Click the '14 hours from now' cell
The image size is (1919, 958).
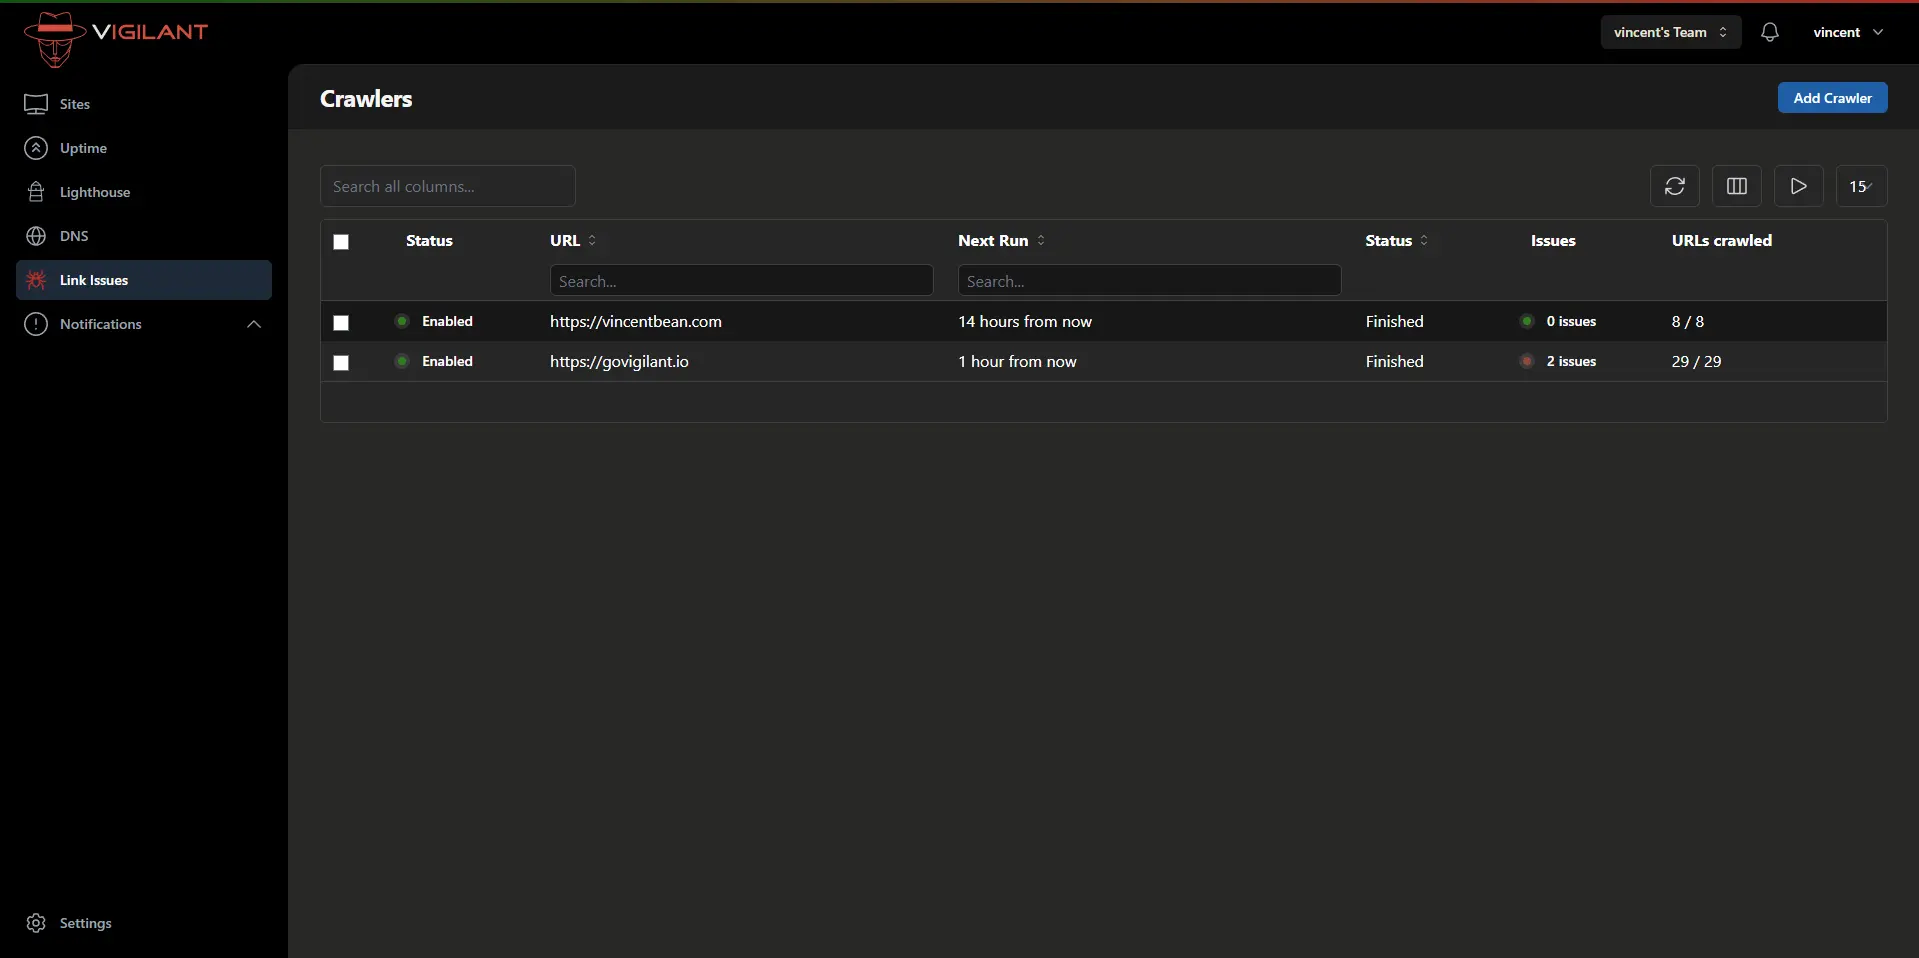coord(1025,321)
